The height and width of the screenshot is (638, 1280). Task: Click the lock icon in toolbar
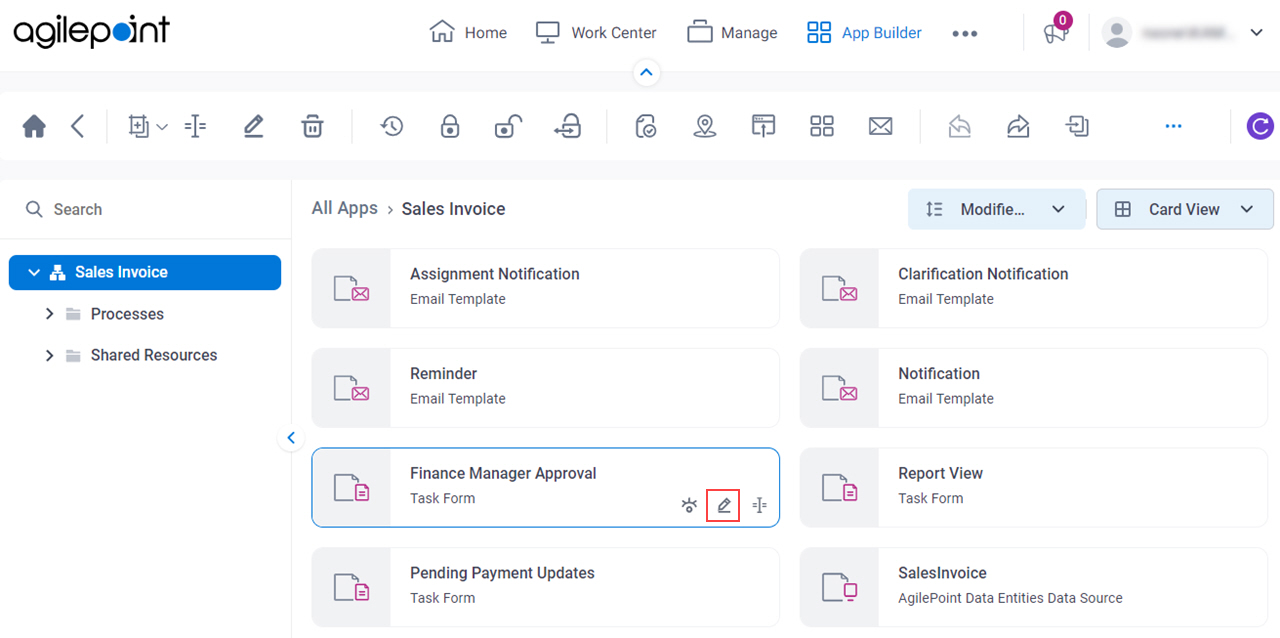pyautogui.click(x=450, y=126)
